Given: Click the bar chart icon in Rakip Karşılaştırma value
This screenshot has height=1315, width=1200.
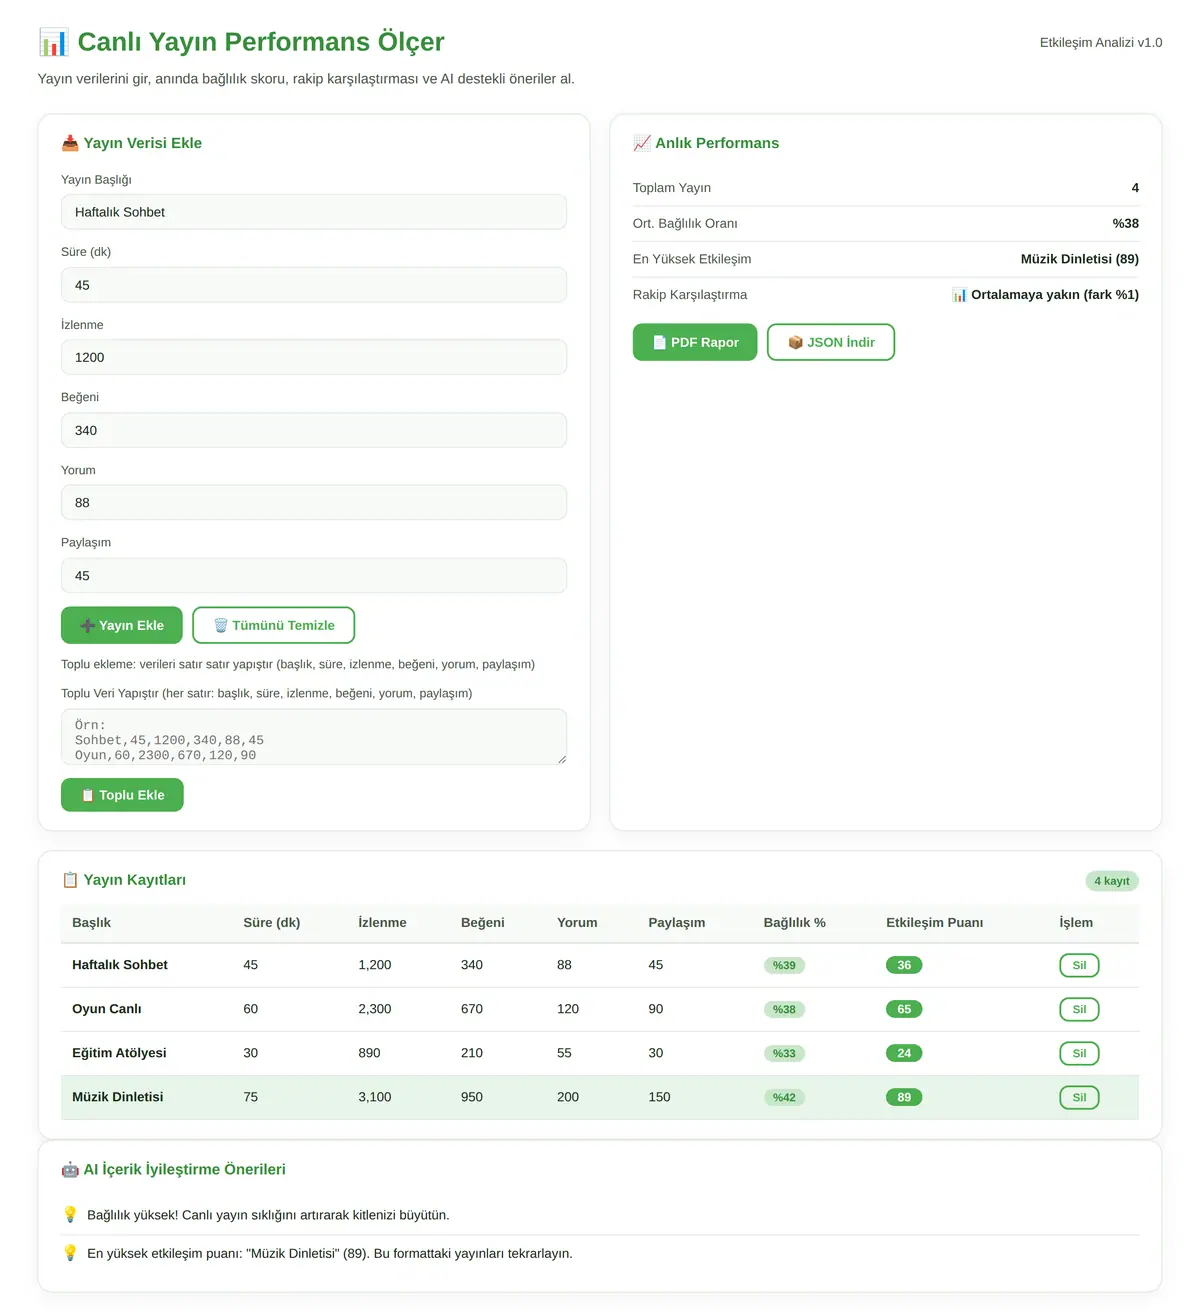Looking at the screenshot, I should coord(959,295).
